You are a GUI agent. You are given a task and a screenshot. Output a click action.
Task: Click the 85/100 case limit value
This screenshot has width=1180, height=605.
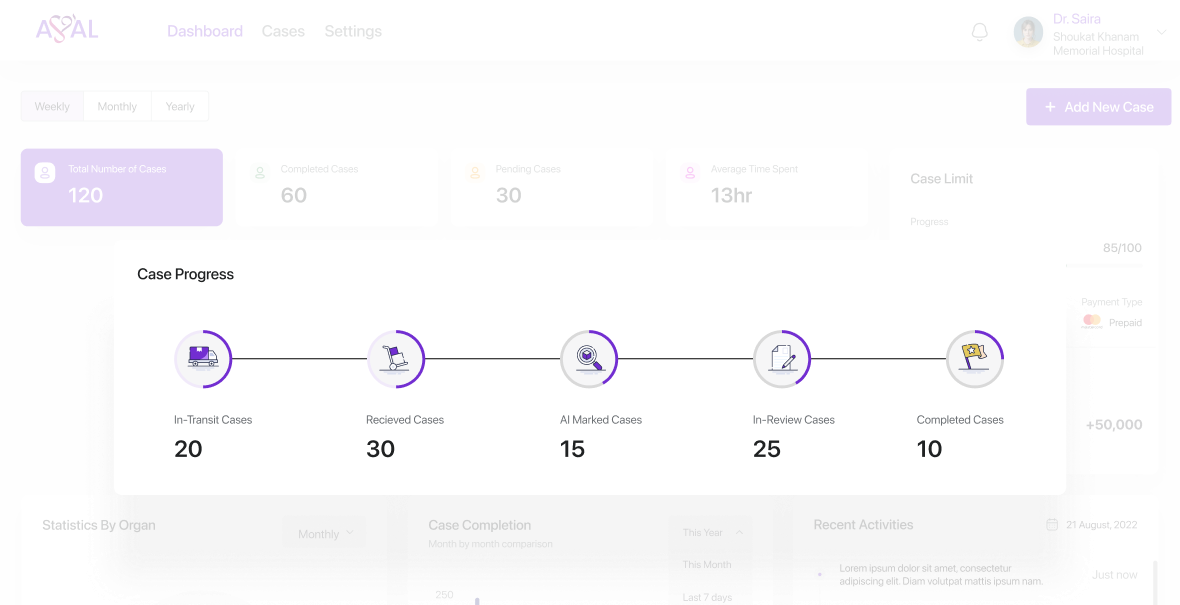(1122, 248)
